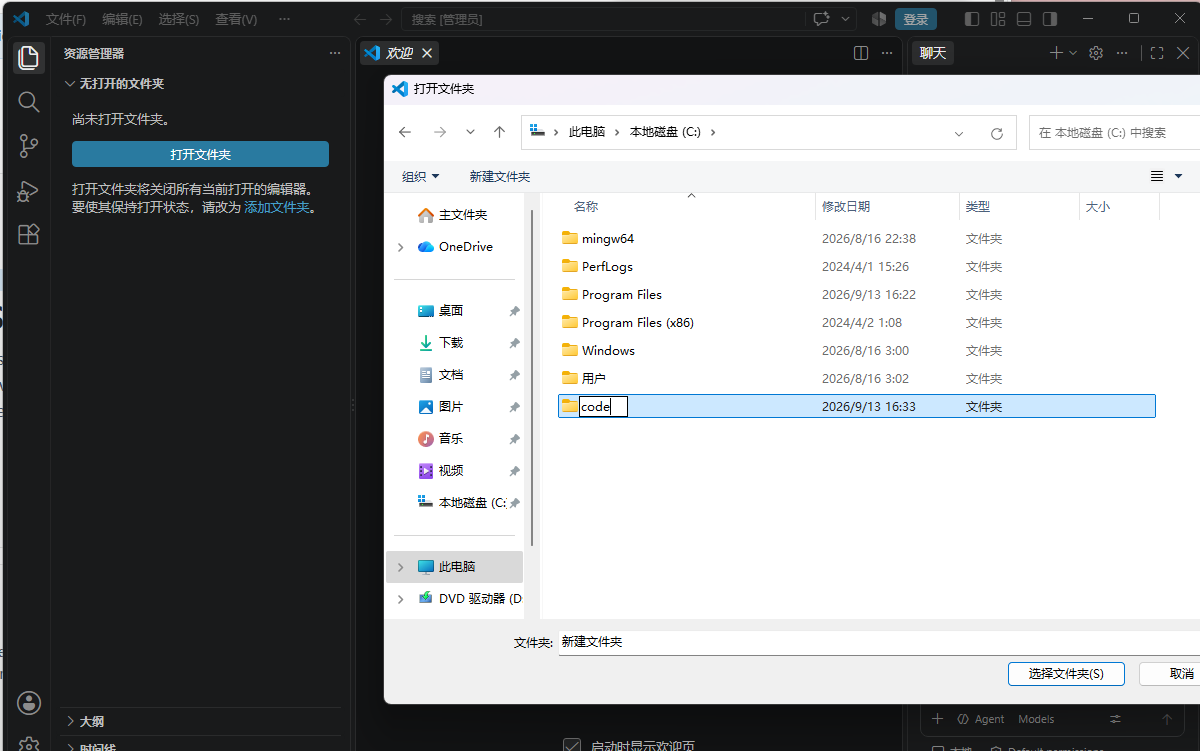The height and width of the screenshot is (751, 1200).
Task: Expand OneDrive in the navigation pane
Action: pos(401,247)
